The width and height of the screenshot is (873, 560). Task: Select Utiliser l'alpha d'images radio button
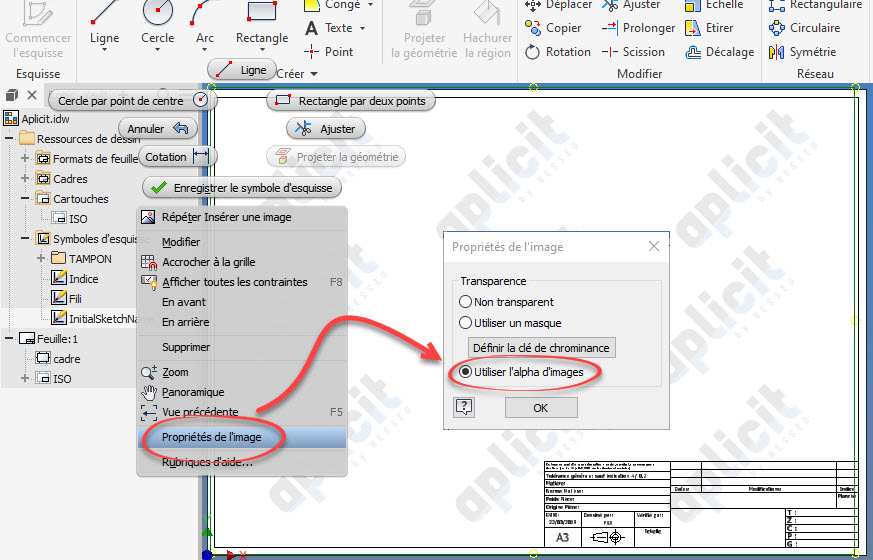click(x=465, y=372)
